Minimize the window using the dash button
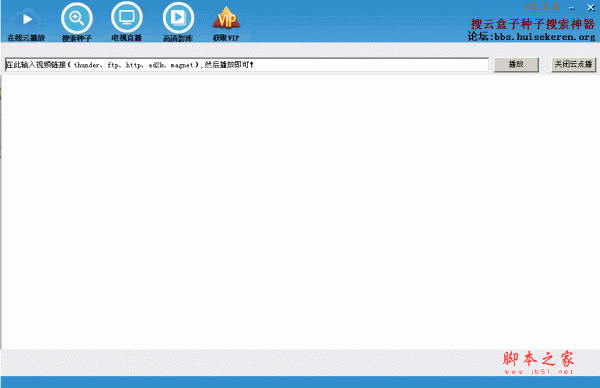Image resolution: width=600 pixels, height=388 pixels. 572,8
